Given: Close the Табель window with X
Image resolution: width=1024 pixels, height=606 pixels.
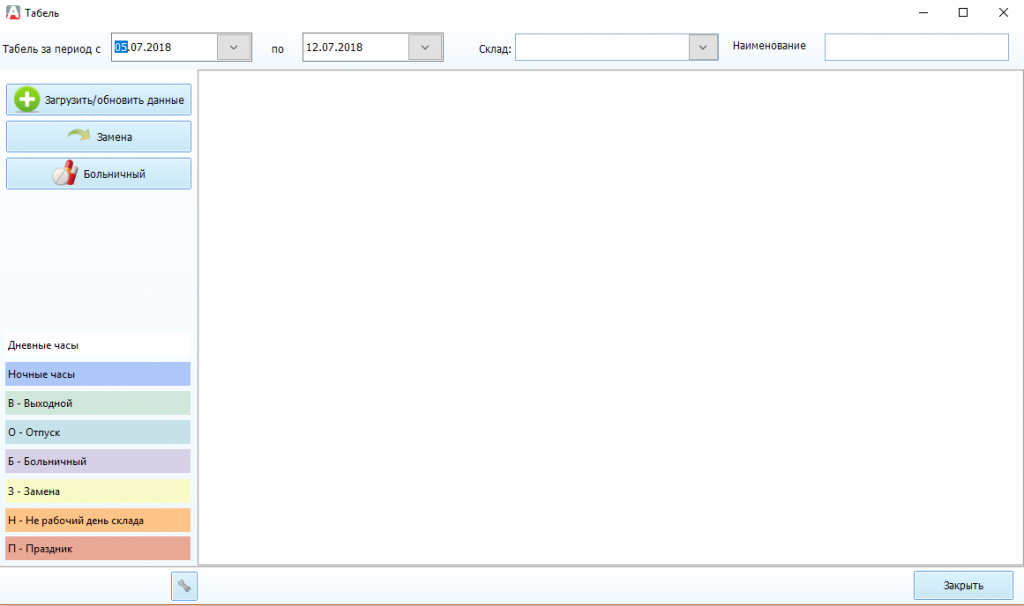Looking at the screenshot, I should coord(1004,12).
